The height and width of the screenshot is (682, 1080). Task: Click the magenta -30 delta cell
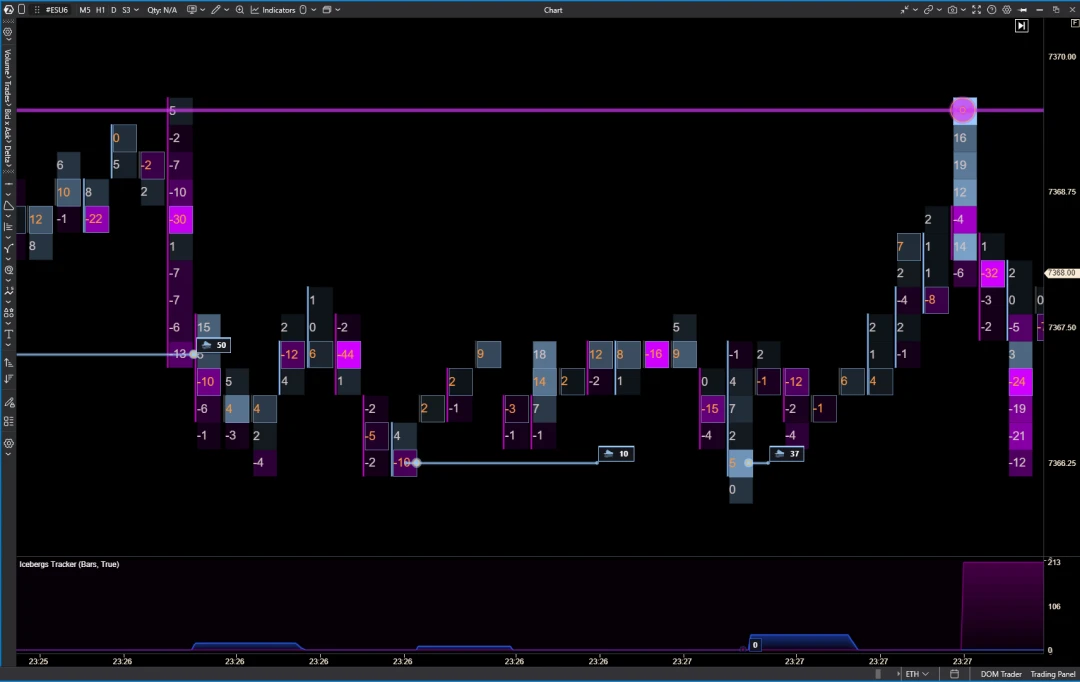[180, 219]
